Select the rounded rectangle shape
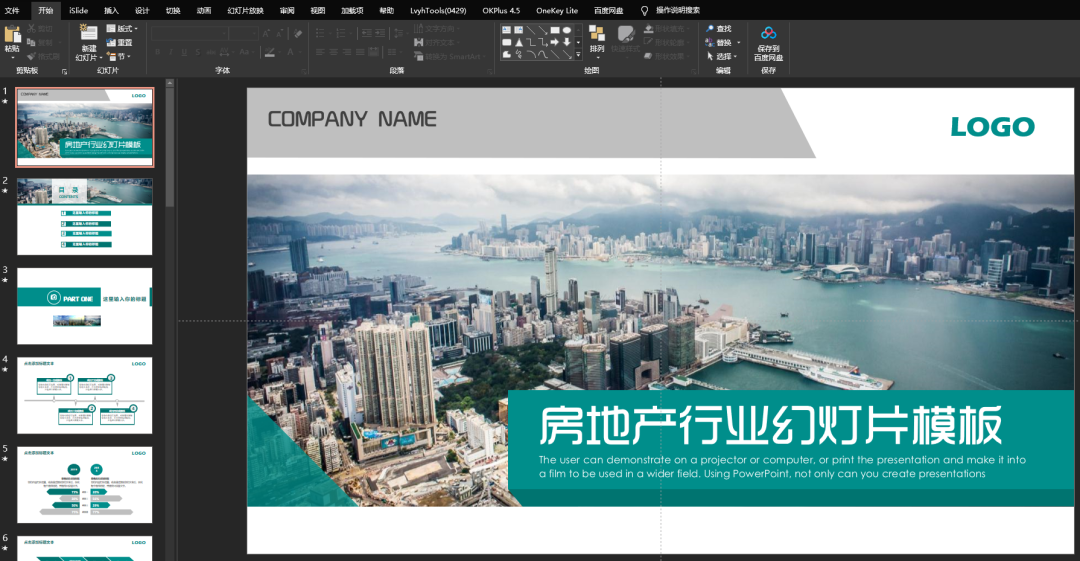Image resolution: width=1080 pixels, height=561 pixels. [x=507, y=42]
